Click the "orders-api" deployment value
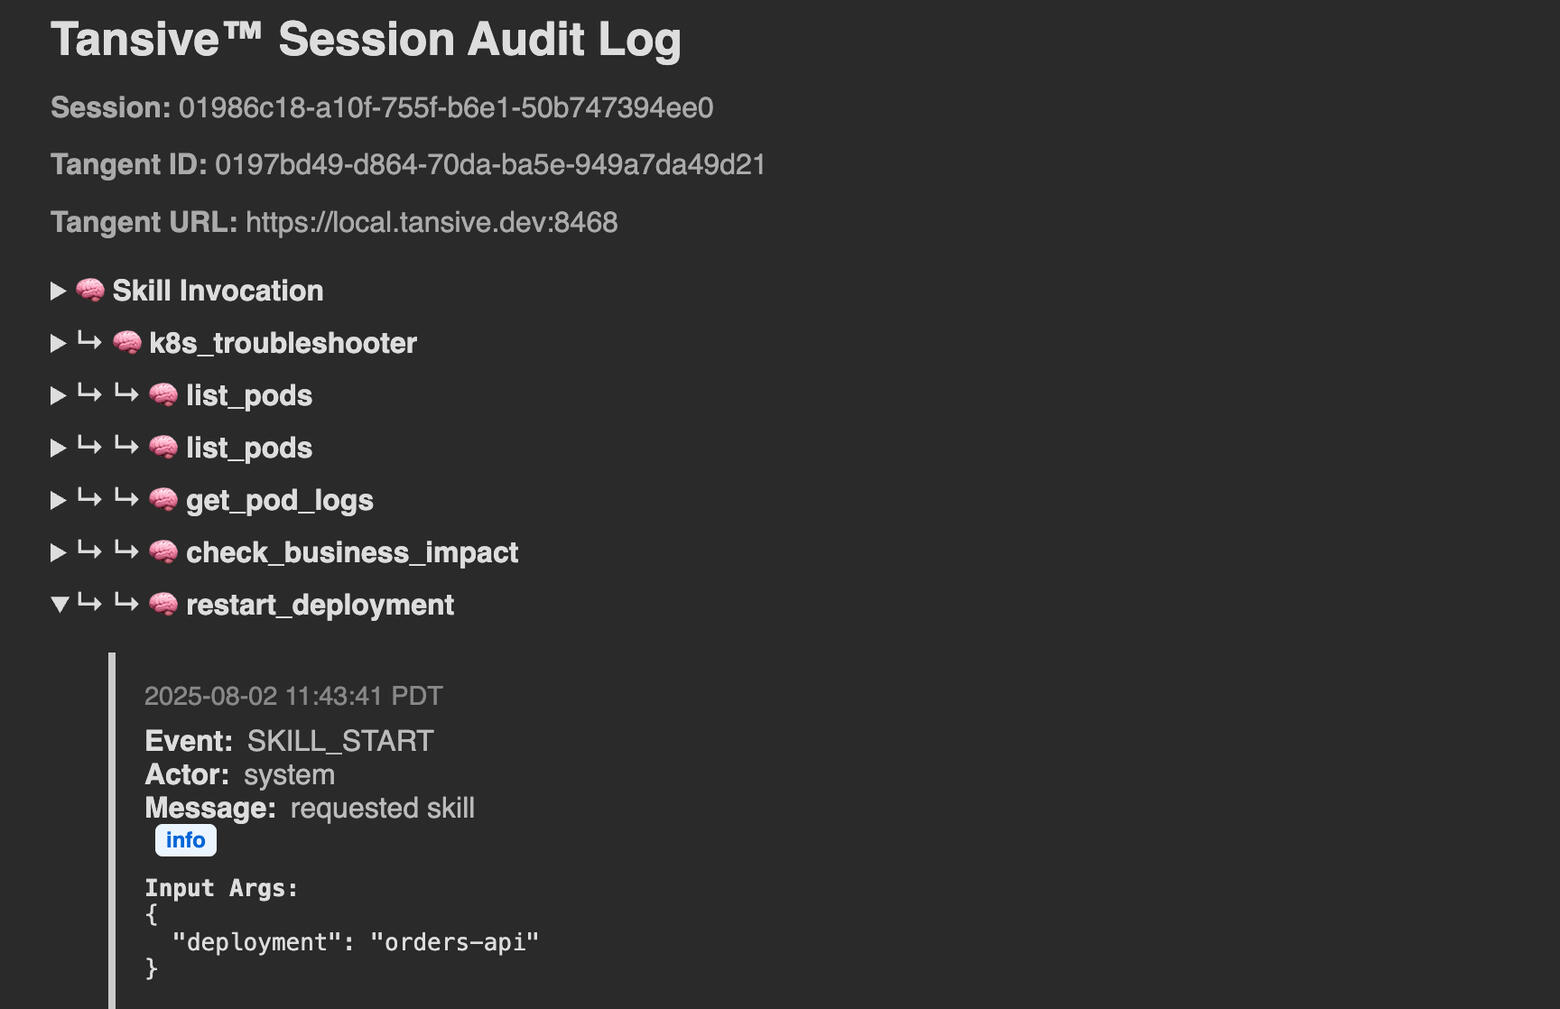 (454, 942)
